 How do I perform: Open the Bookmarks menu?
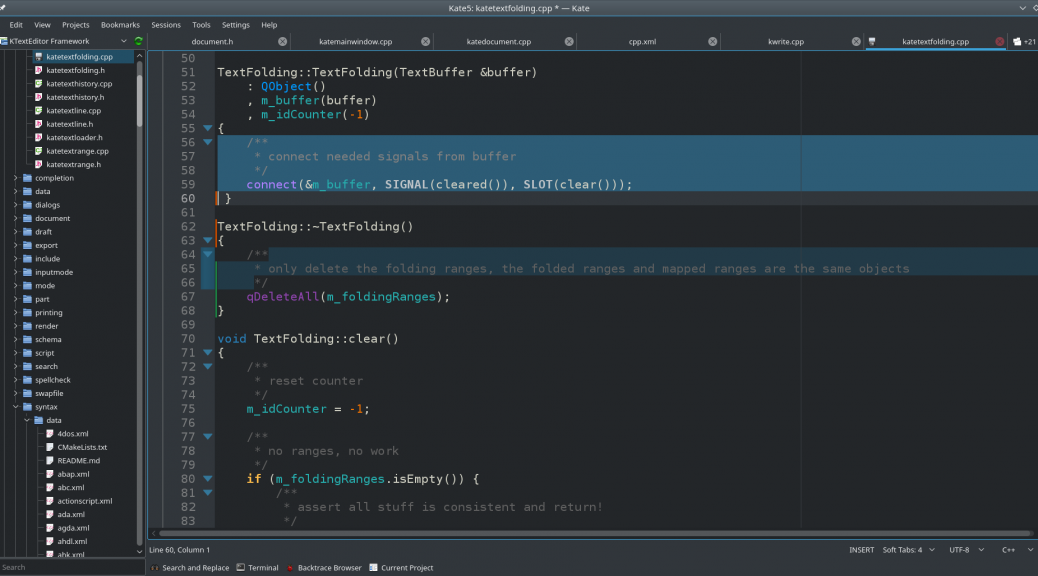coord(120,25)
